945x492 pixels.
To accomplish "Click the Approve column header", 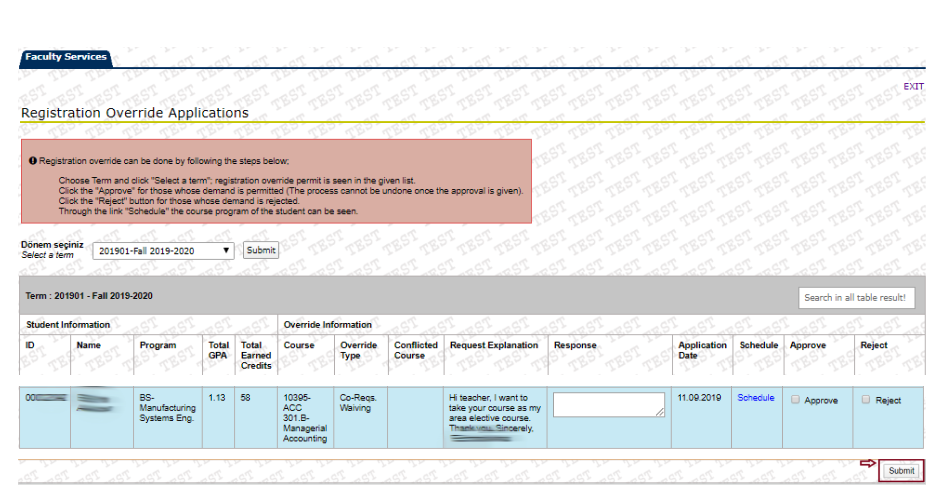I will (808, 345).
